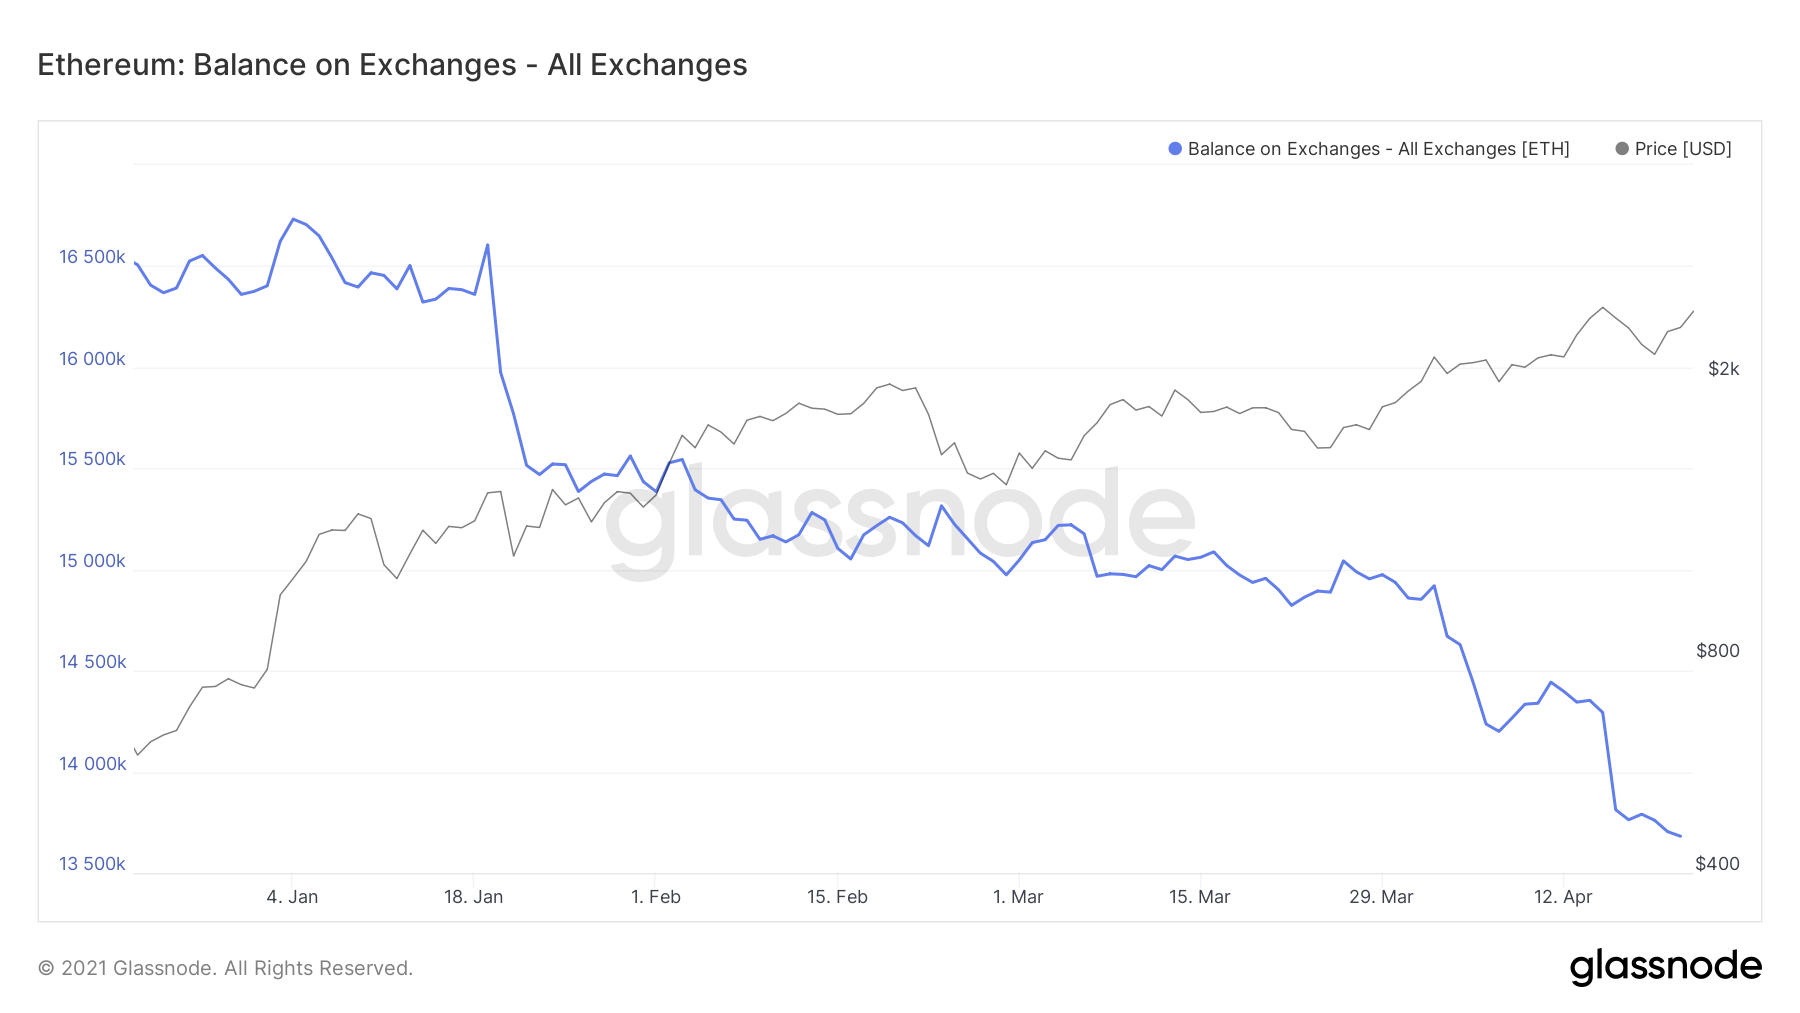Select the 12. Apr date label
This screenshot has width=1800, height=1013.
tap(1563, 897)
